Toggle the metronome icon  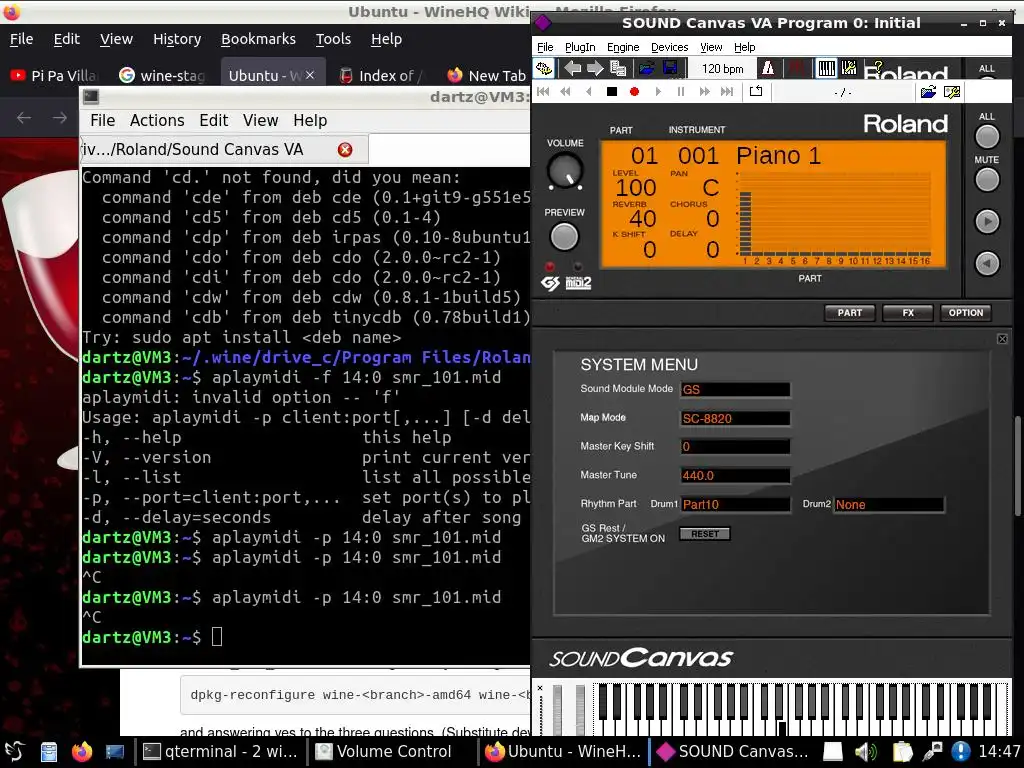(x=769, y=68)
